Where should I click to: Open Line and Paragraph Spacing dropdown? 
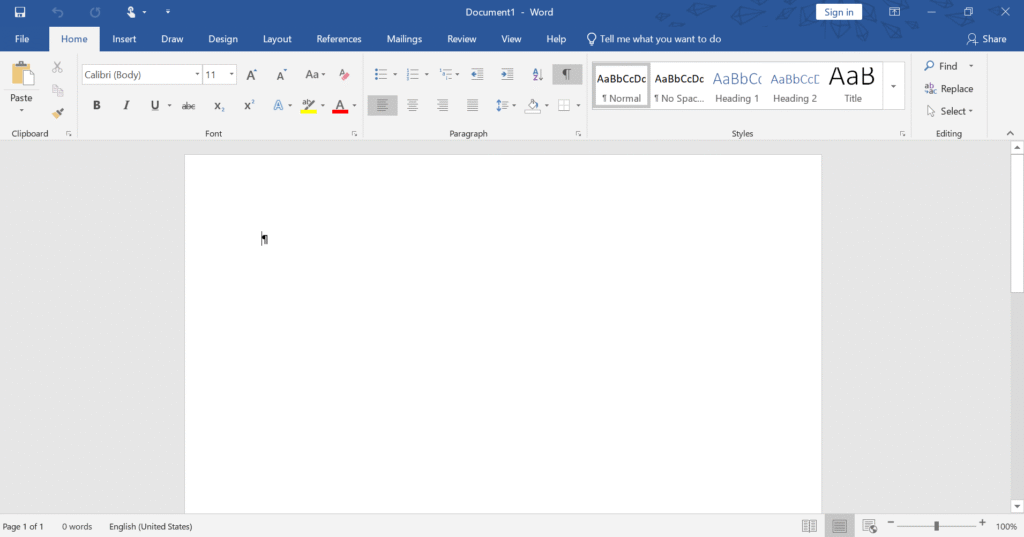505,105
